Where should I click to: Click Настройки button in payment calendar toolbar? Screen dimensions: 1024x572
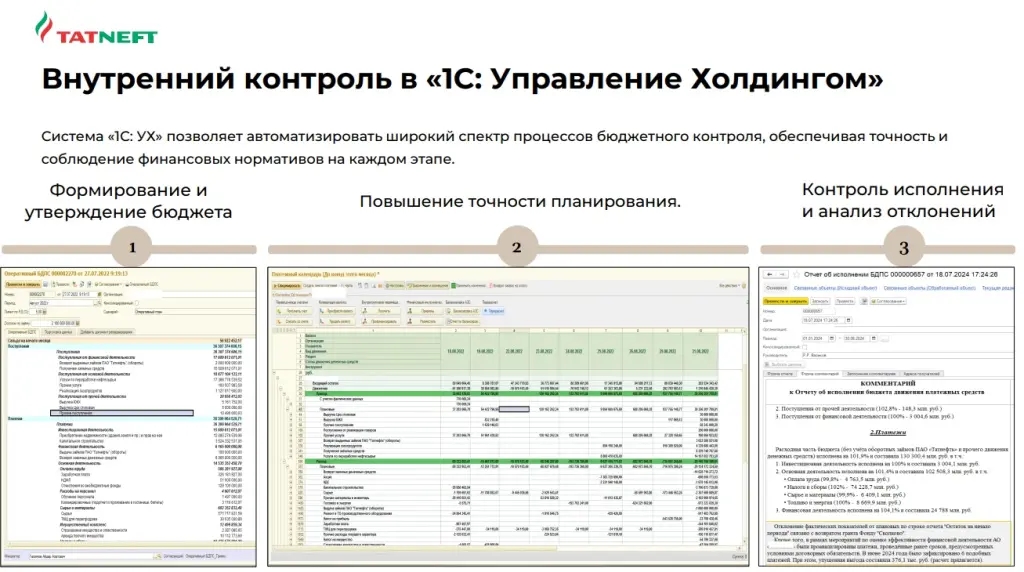pos(394,285)
